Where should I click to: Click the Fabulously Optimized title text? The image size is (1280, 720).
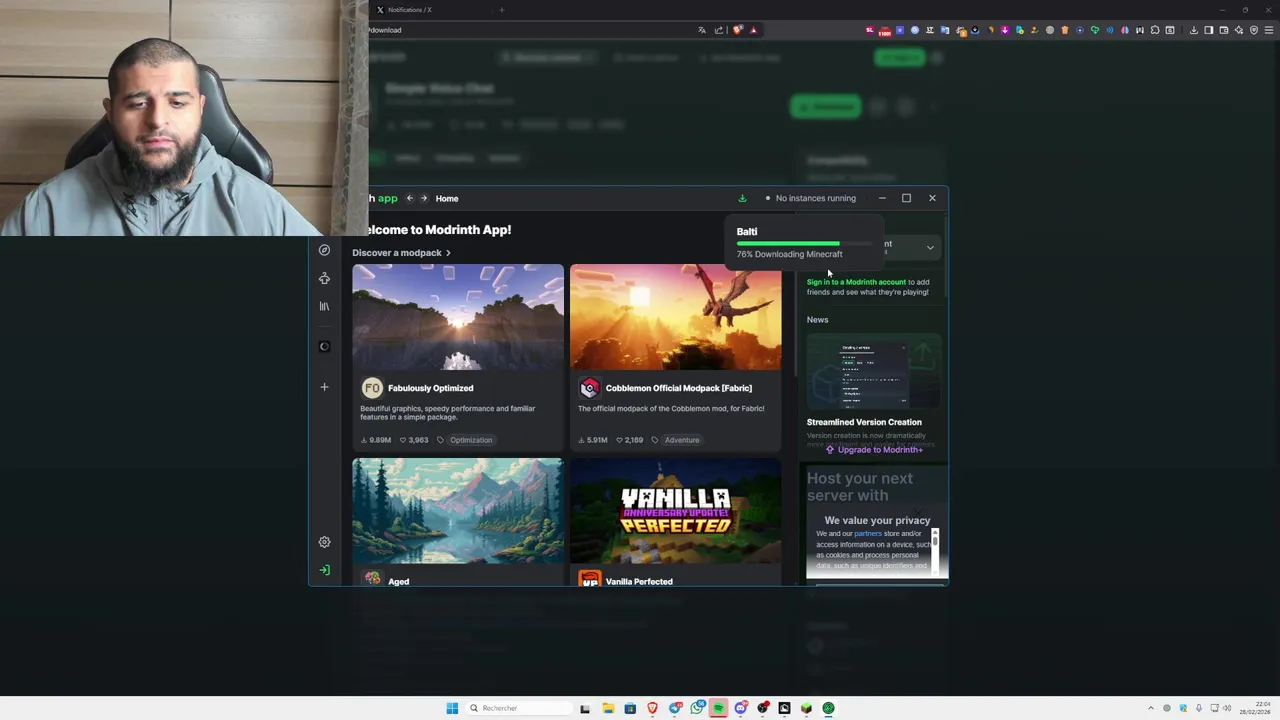431,388
